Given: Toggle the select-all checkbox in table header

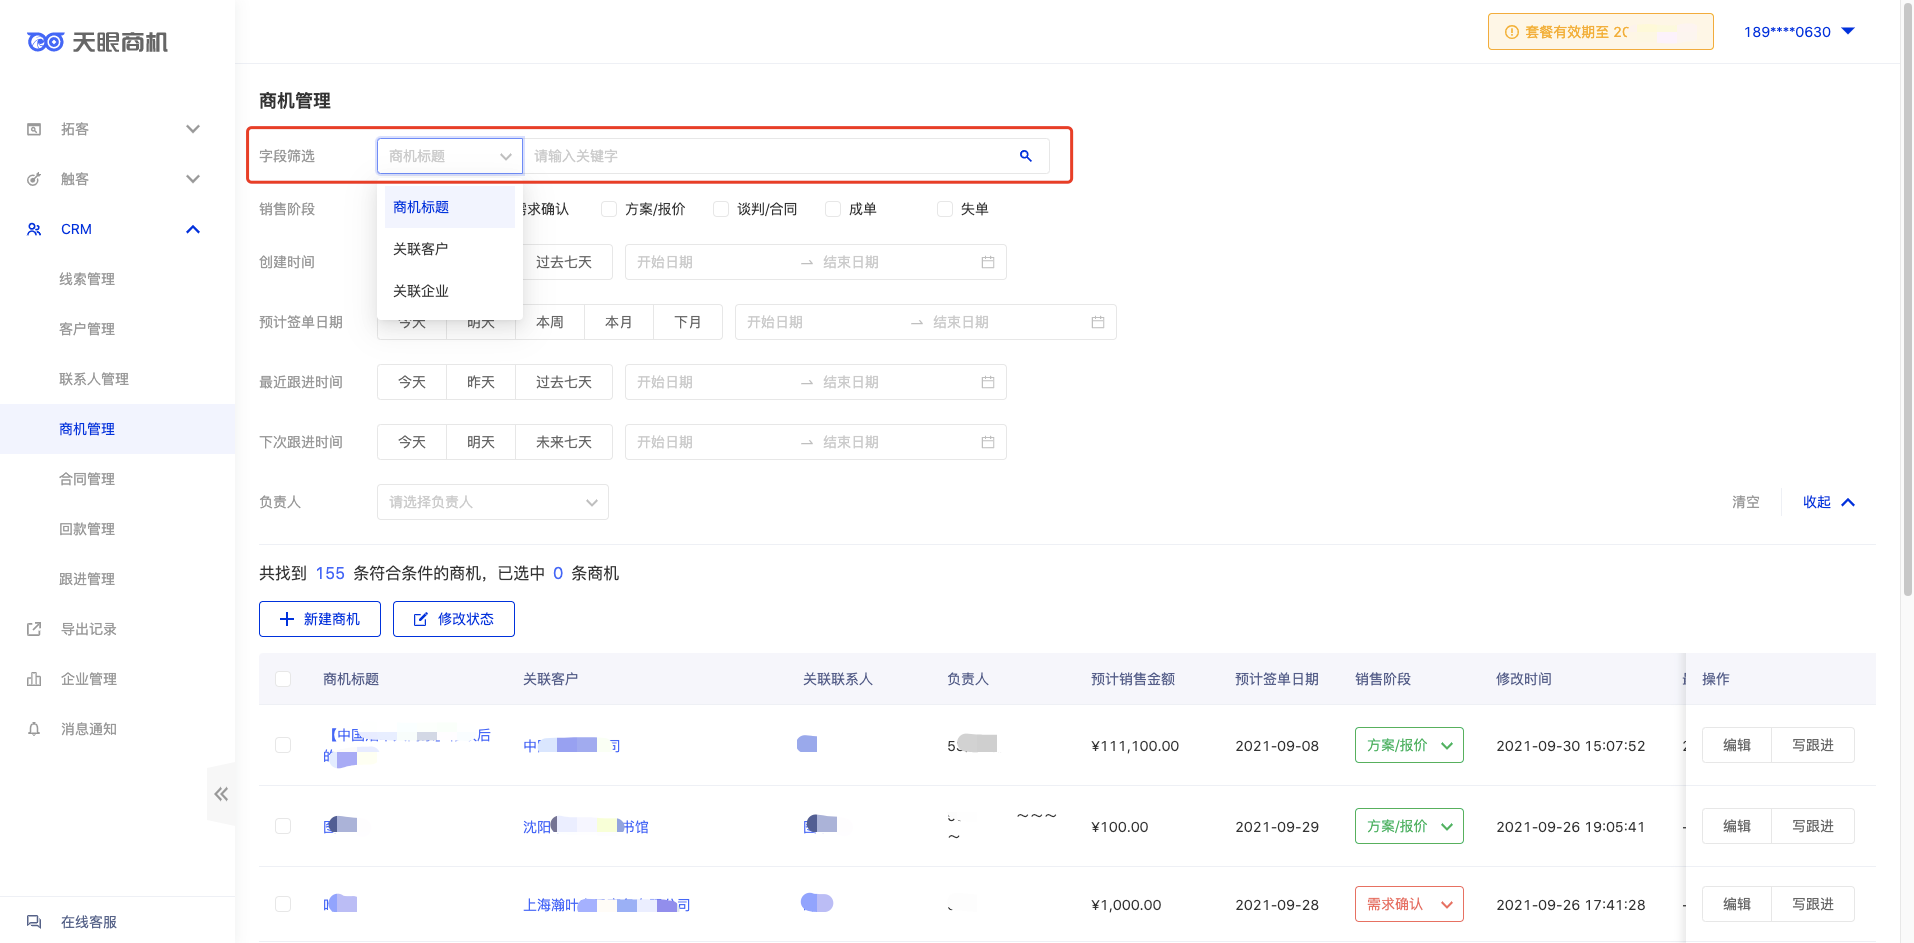Looking at the screenshot, I should pos(283,679).
